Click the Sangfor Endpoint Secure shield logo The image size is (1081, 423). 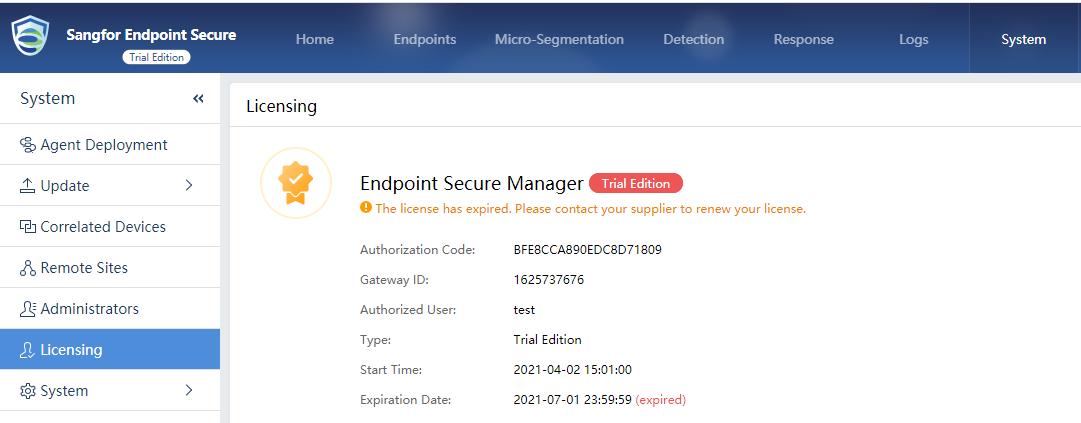pos(30,37)
